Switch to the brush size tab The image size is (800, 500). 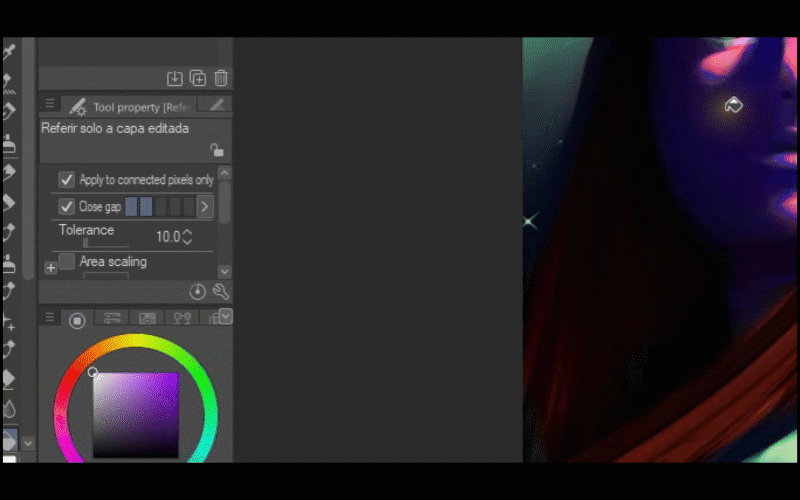[x=216, y=105]
